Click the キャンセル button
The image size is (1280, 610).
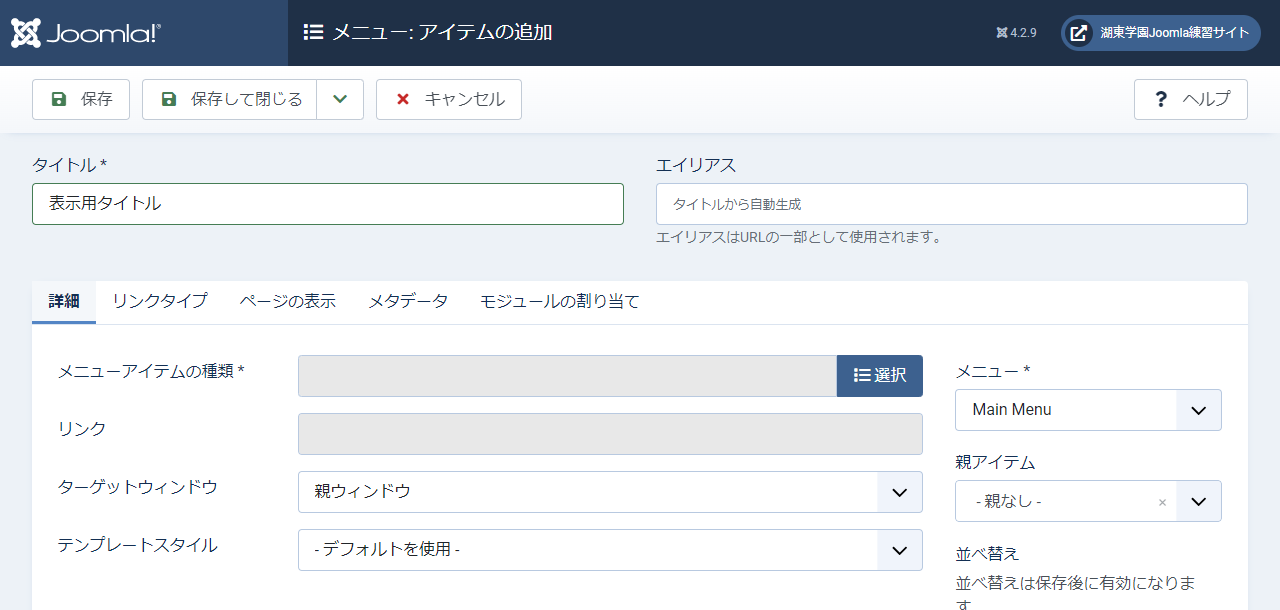(x=449, y=100)
